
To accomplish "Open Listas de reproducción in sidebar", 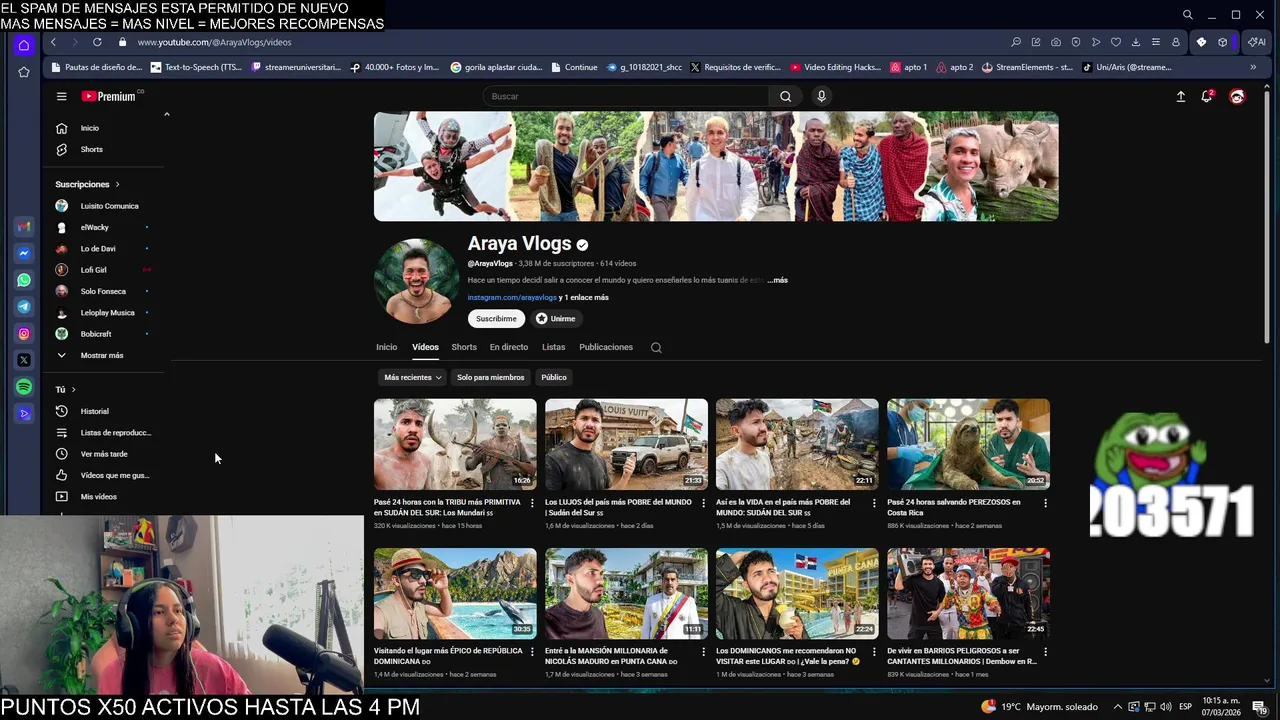I will point(115,433).
